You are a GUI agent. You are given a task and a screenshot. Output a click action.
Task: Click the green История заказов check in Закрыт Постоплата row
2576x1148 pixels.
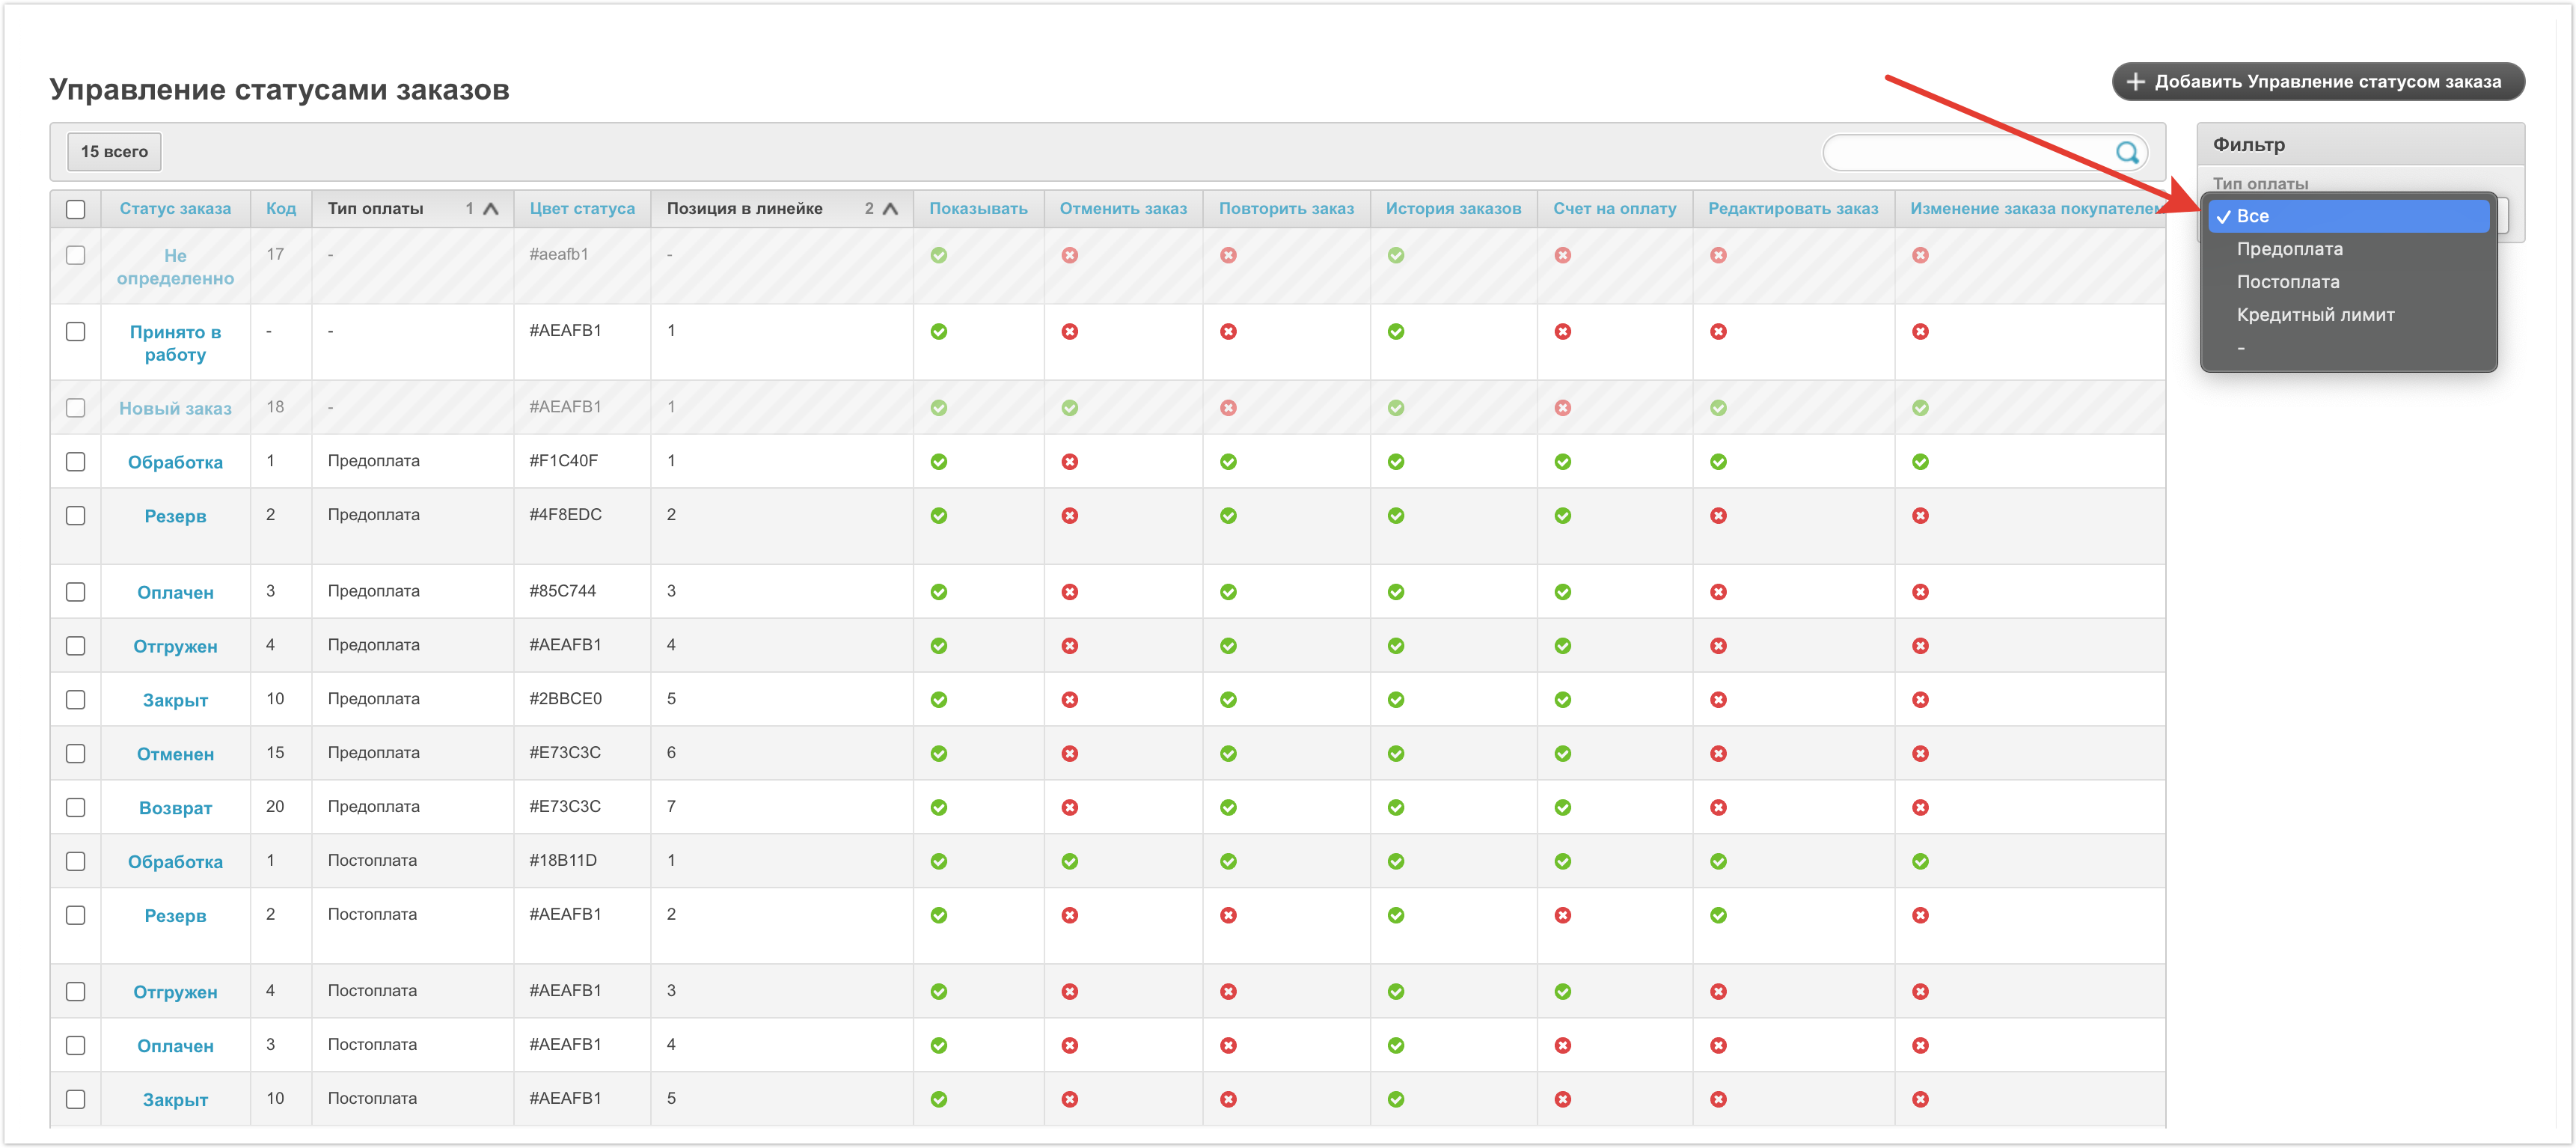(1395, 1099)
